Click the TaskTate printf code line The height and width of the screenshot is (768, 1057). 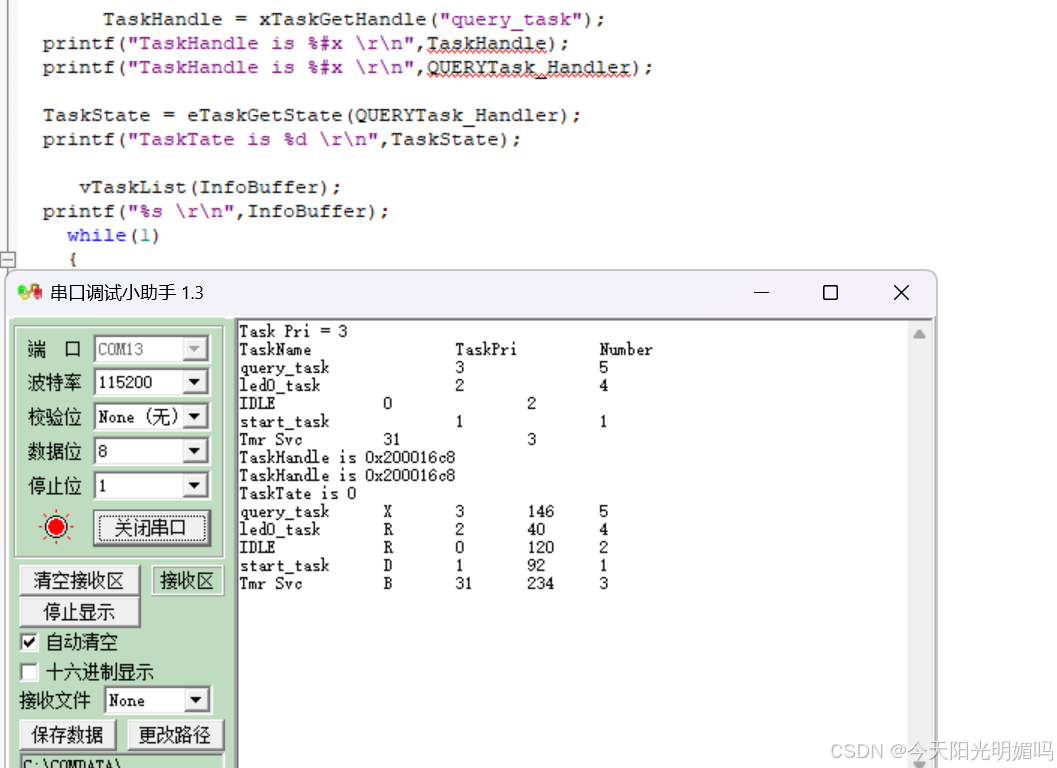coord(281,140)
